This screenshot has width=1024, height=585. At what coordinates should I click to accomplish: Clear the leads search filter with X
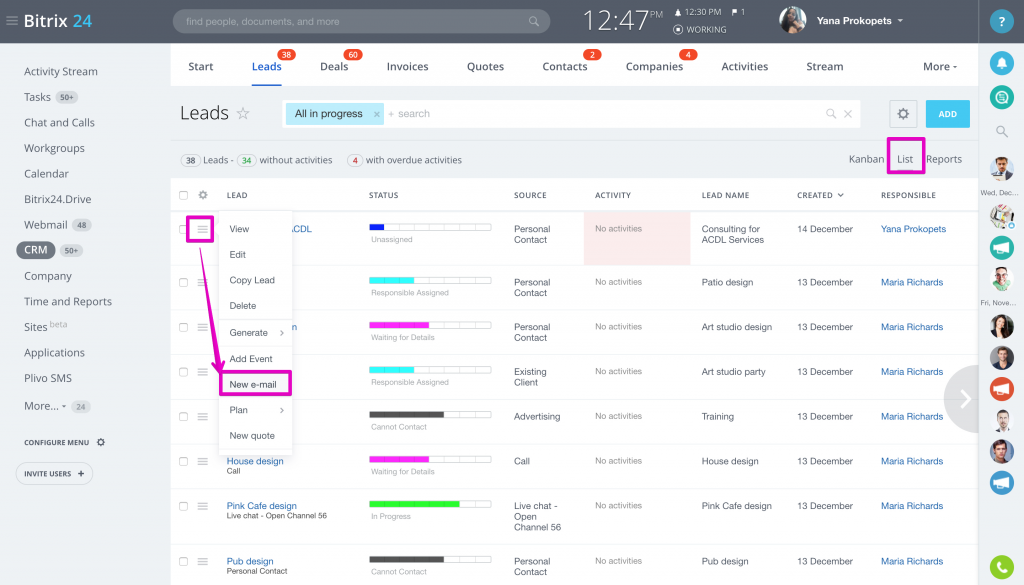click(x=848, y=114)
